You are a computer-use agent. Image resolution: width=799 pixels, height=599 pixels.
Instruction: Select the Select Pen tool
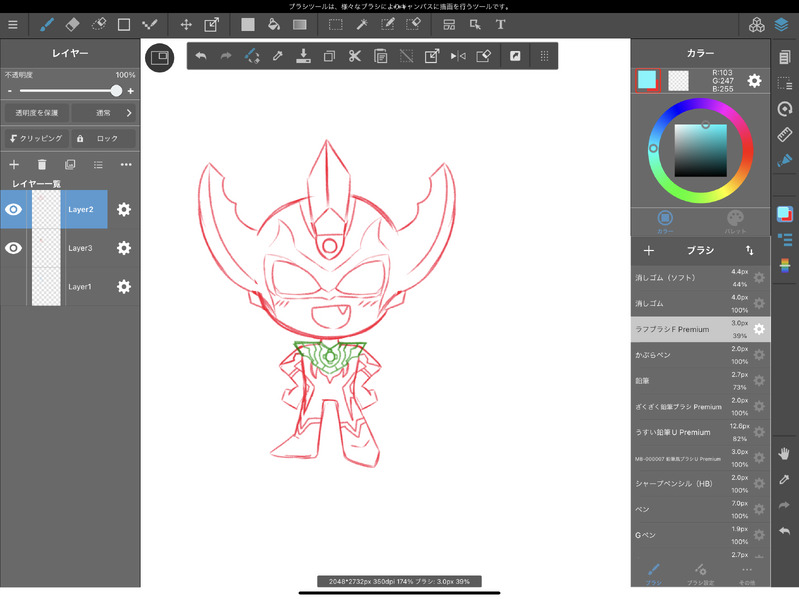(388, 24)
